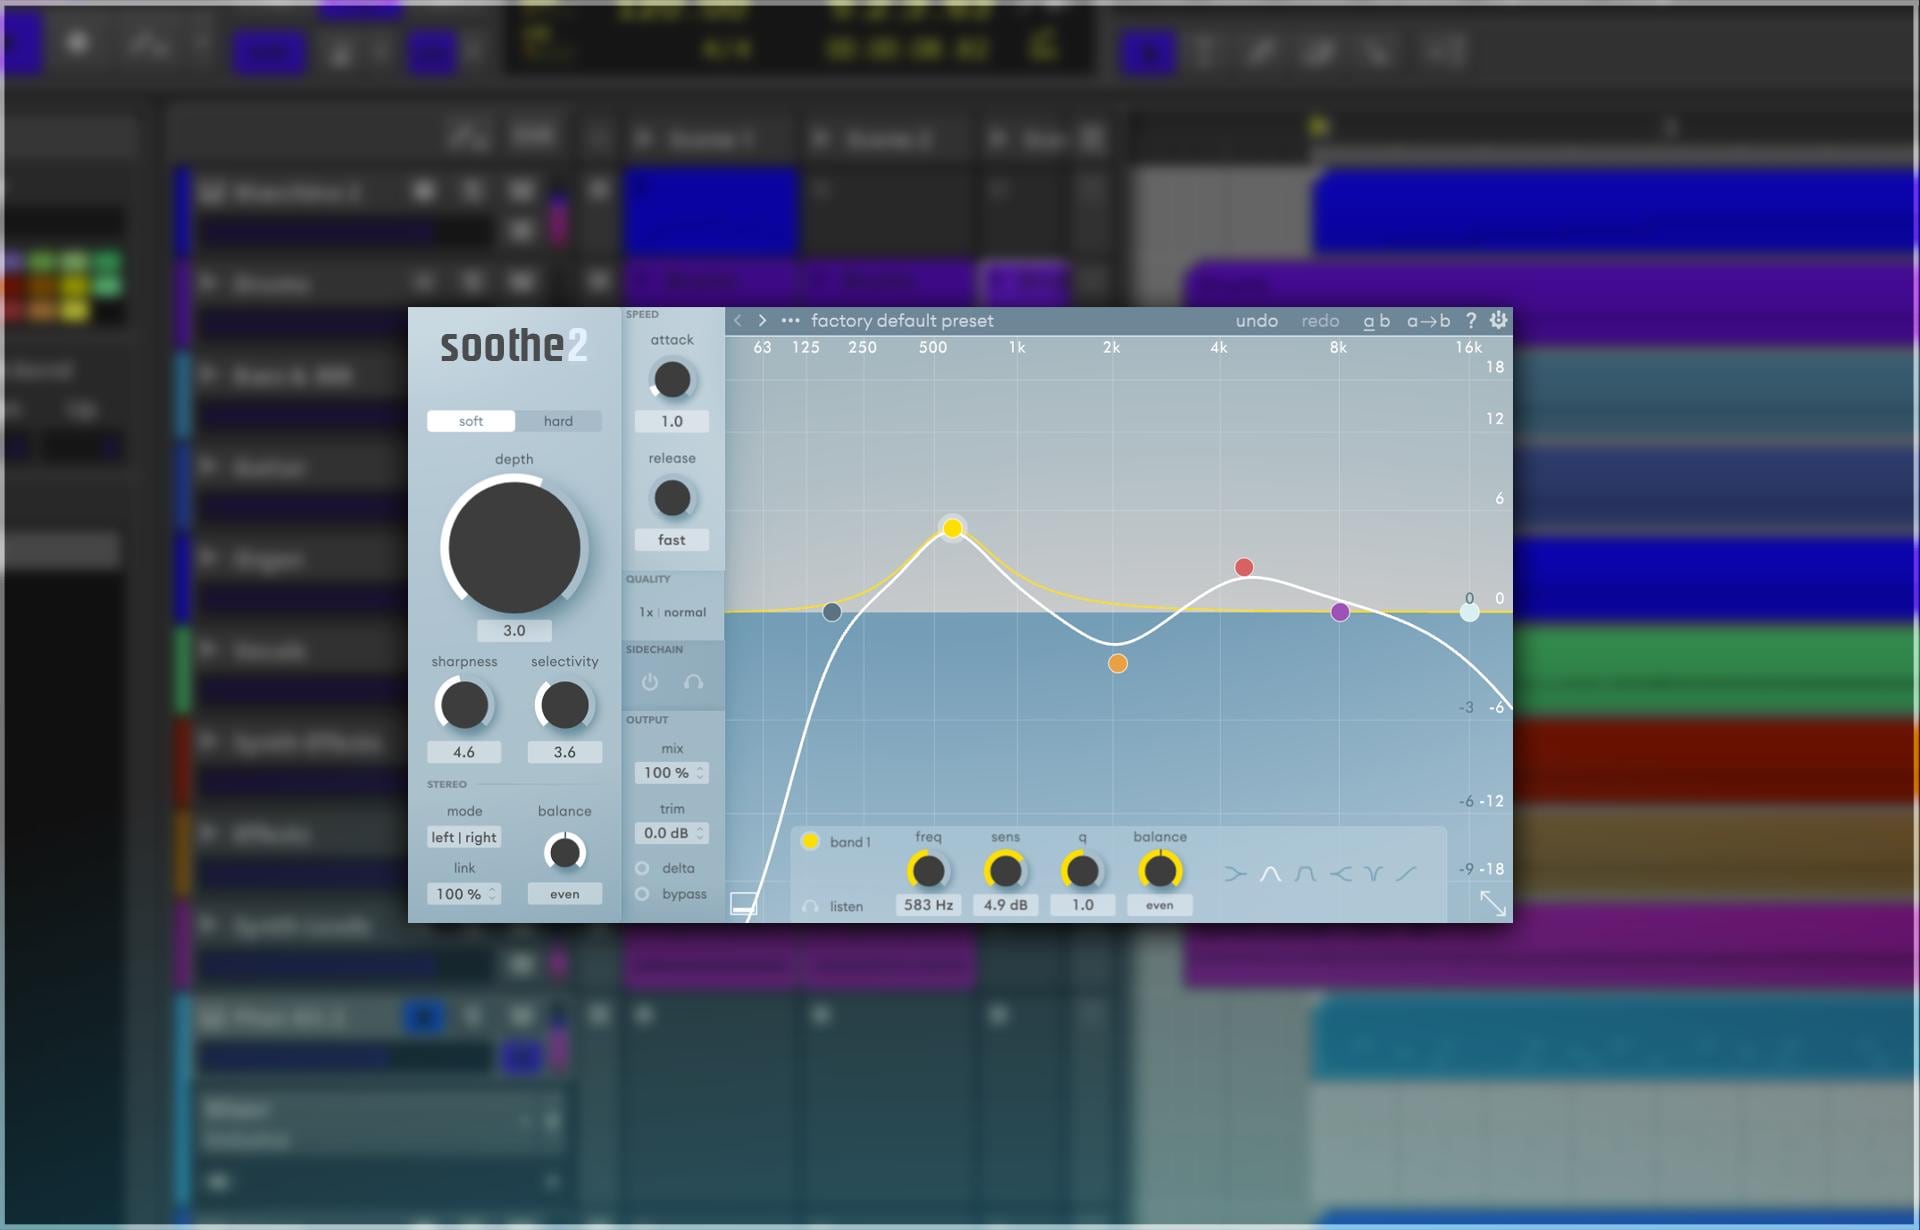Image resolution: width=1920 pixels, height=1230 pixels.
Task: Toggle the a b compare state
Action: point(1376,321)
